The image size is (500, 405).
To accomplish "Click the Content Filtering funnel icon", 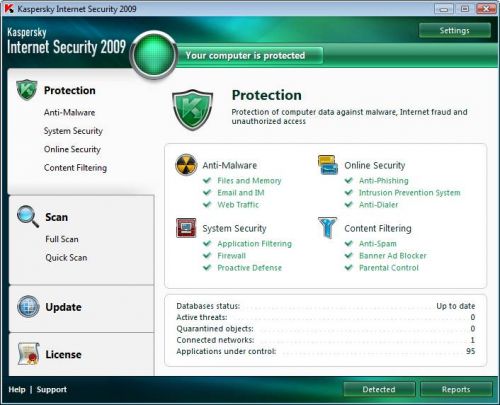I will [x=328, y=228].
